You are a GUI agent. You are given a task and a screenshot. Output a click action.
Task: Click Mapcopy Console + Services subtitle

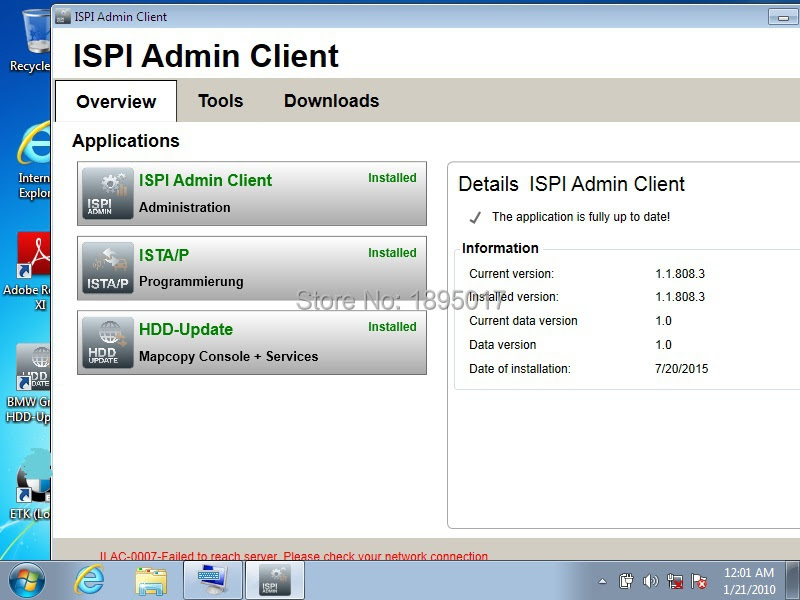[229, 356]
